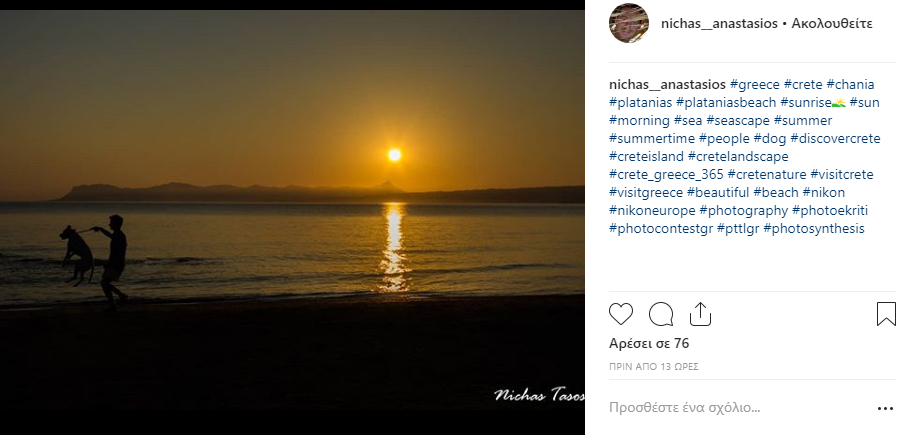This screenshot has width=918, height=435.
Task: Open nichas__anastasios username in caption
Action: pyautogui.click(x=667, y=84)
